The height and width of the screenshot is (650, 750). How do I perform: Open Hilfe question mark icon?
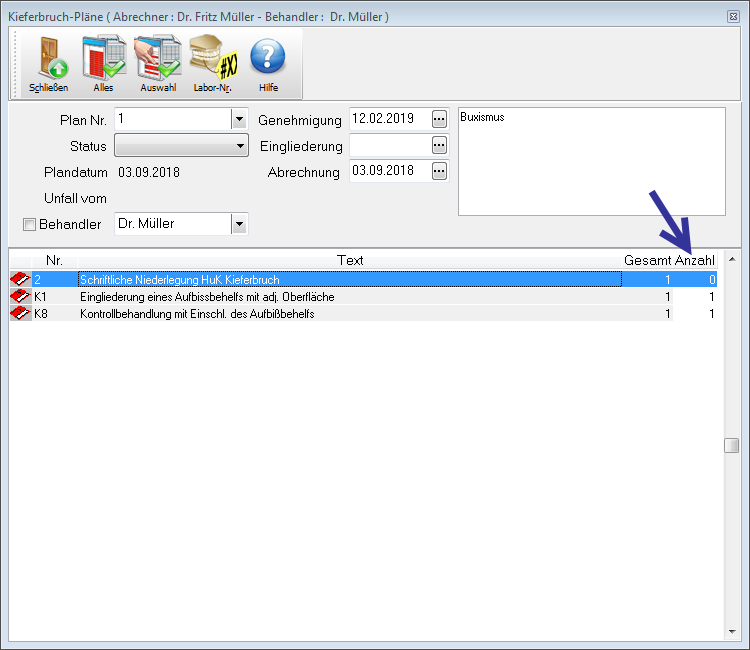coord(268,58)
